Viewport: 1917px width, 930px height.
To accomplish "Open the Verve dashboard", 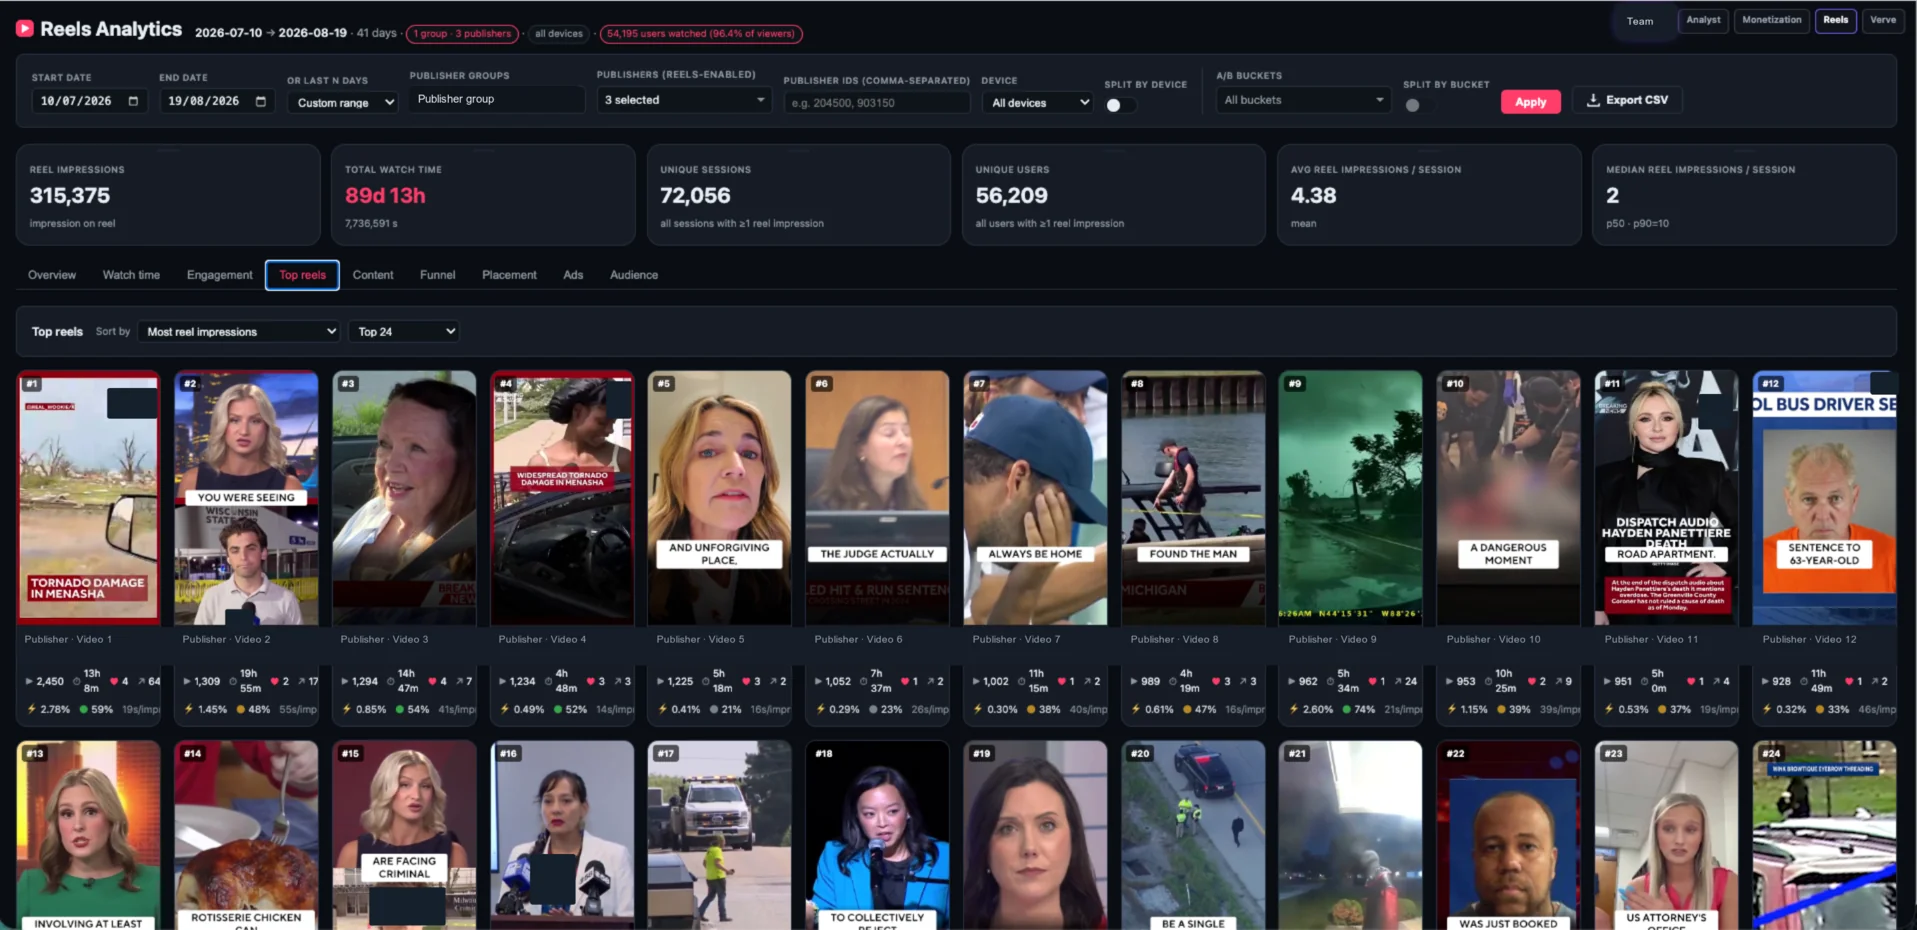I will point(1883,20).
